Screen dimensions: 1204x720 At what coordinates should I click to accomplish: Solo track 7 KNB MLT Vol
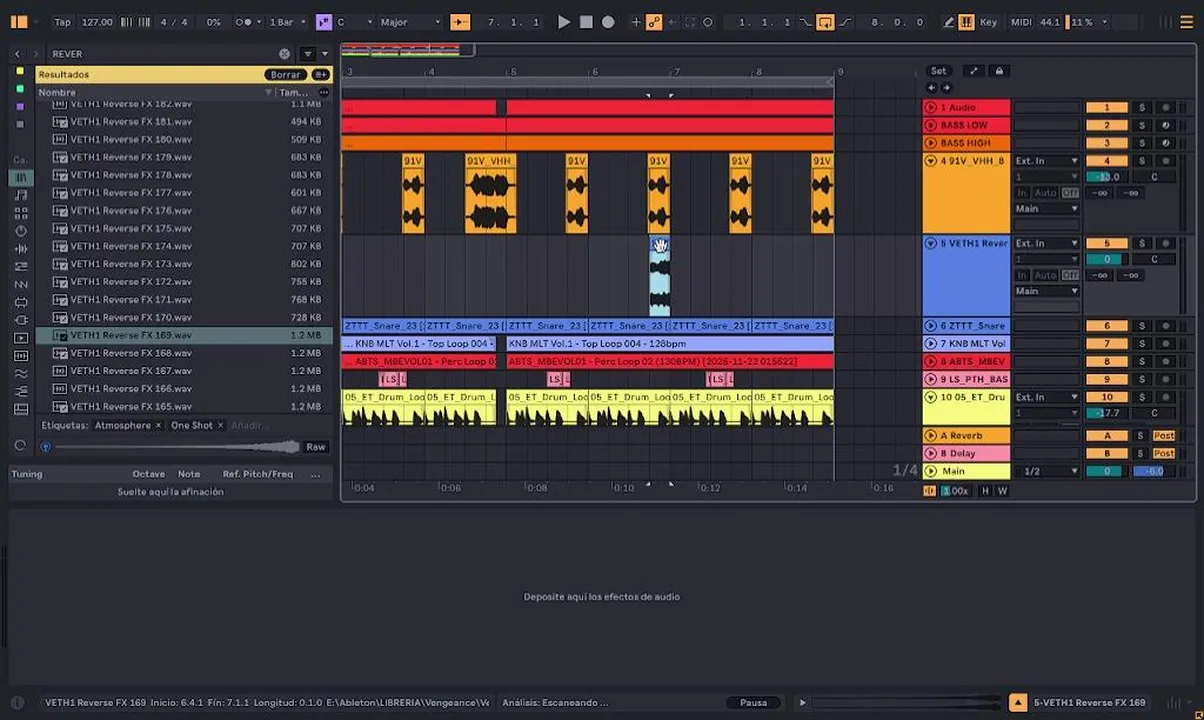pyautogui.click(x=1142, y=344)
